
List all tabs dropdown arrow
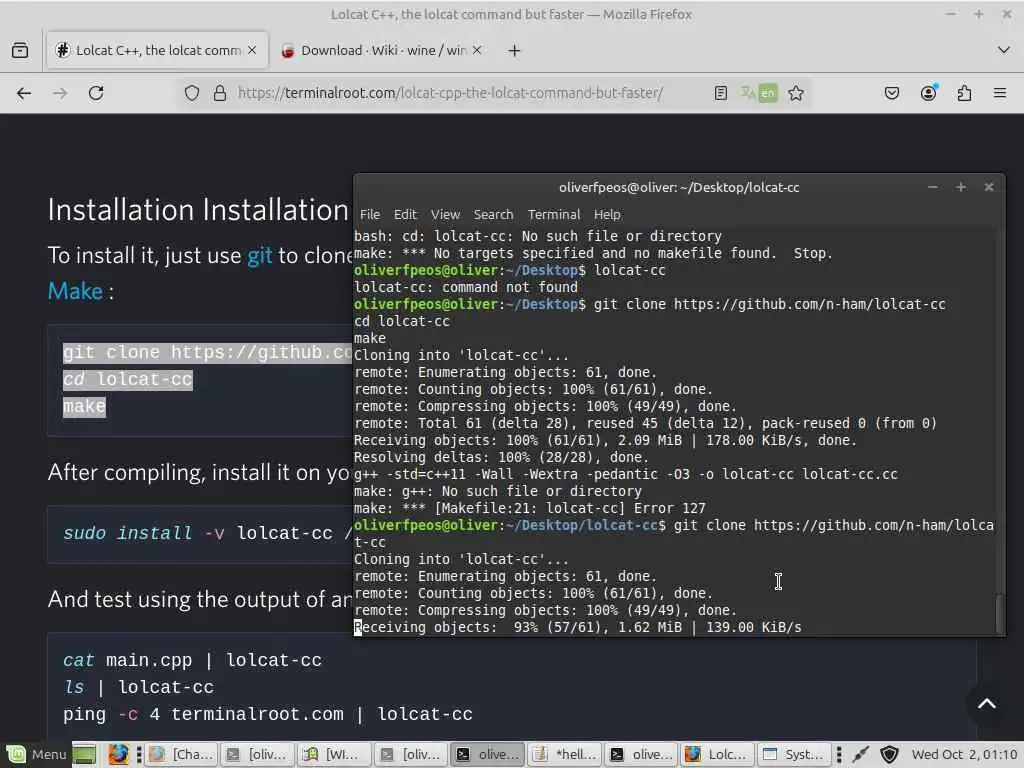1004,50
